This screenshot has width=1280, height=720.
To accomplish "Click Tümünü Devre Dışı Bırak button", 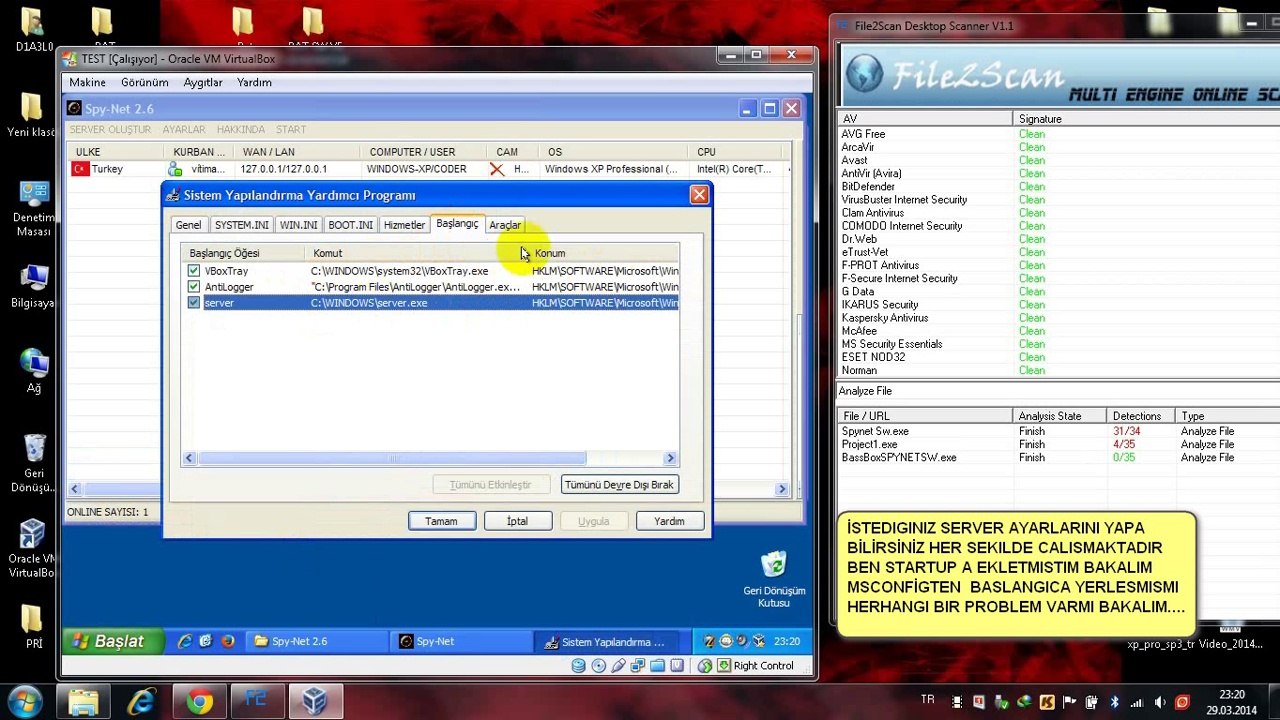I will pyautogui.click(x=620, y=485).
